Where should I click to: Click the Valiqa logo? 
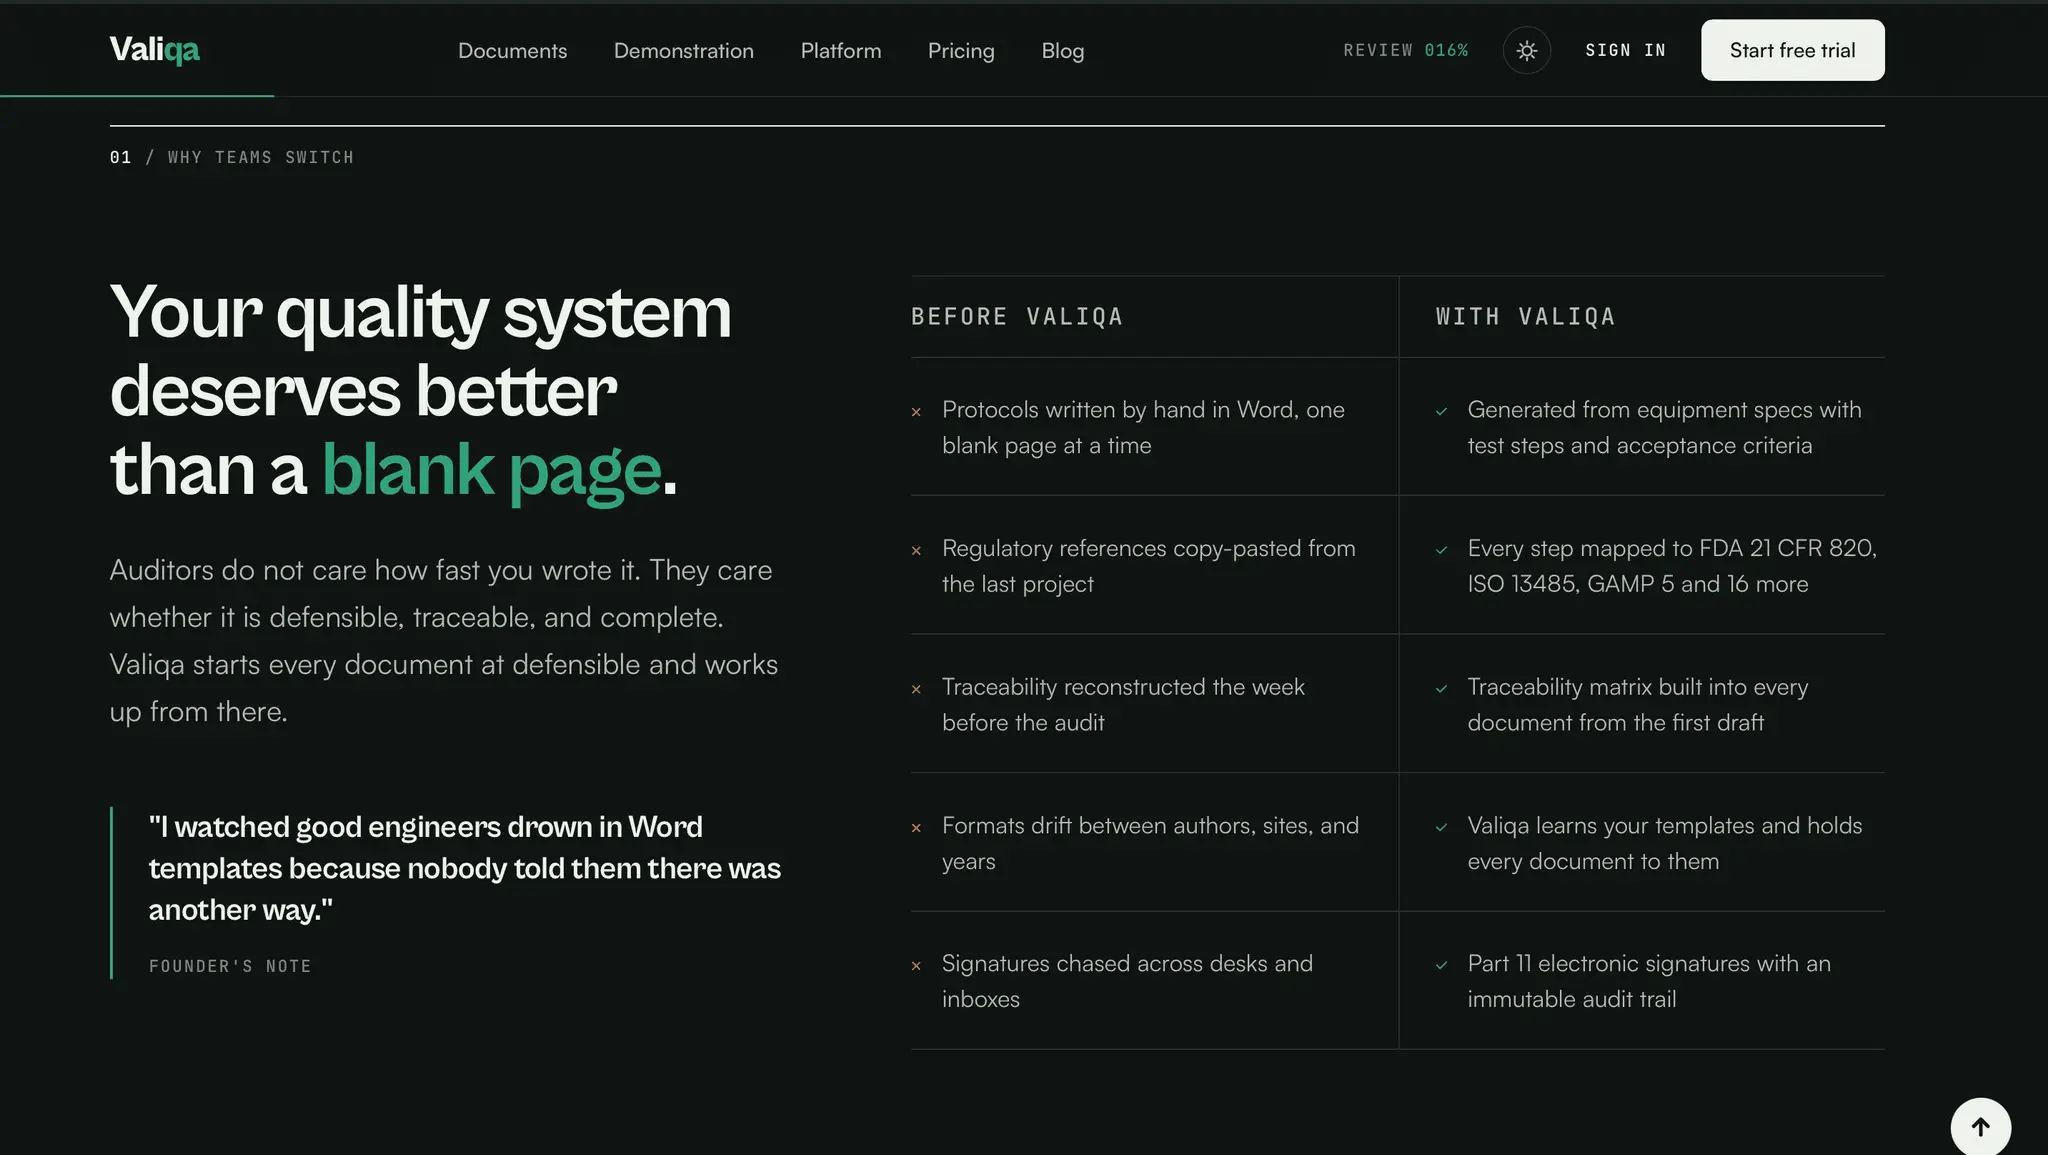[x=154, y=49]
